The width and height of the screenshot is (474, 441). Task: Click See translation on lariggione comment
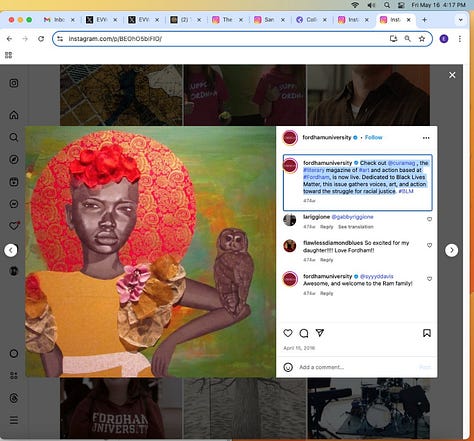click(x=356, y=227)
